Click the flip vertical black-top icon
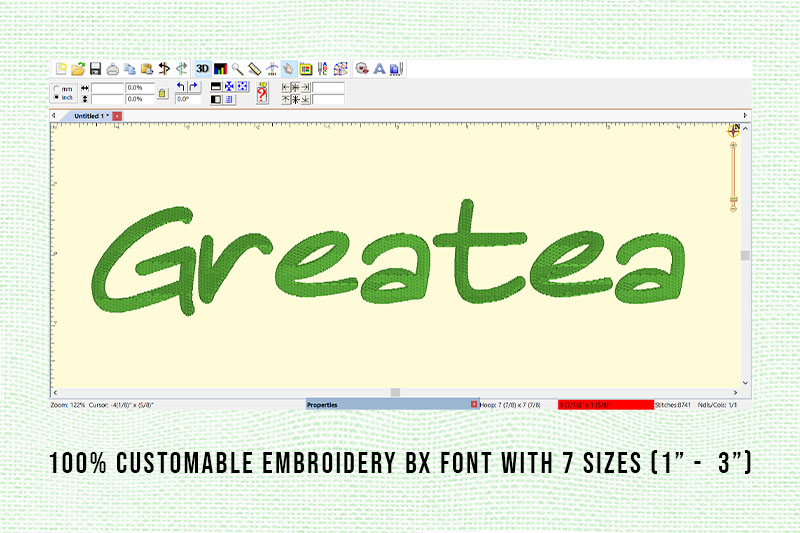Image resolution: width=800 pixels, height=533 pixels. click(x=216, y=87)
